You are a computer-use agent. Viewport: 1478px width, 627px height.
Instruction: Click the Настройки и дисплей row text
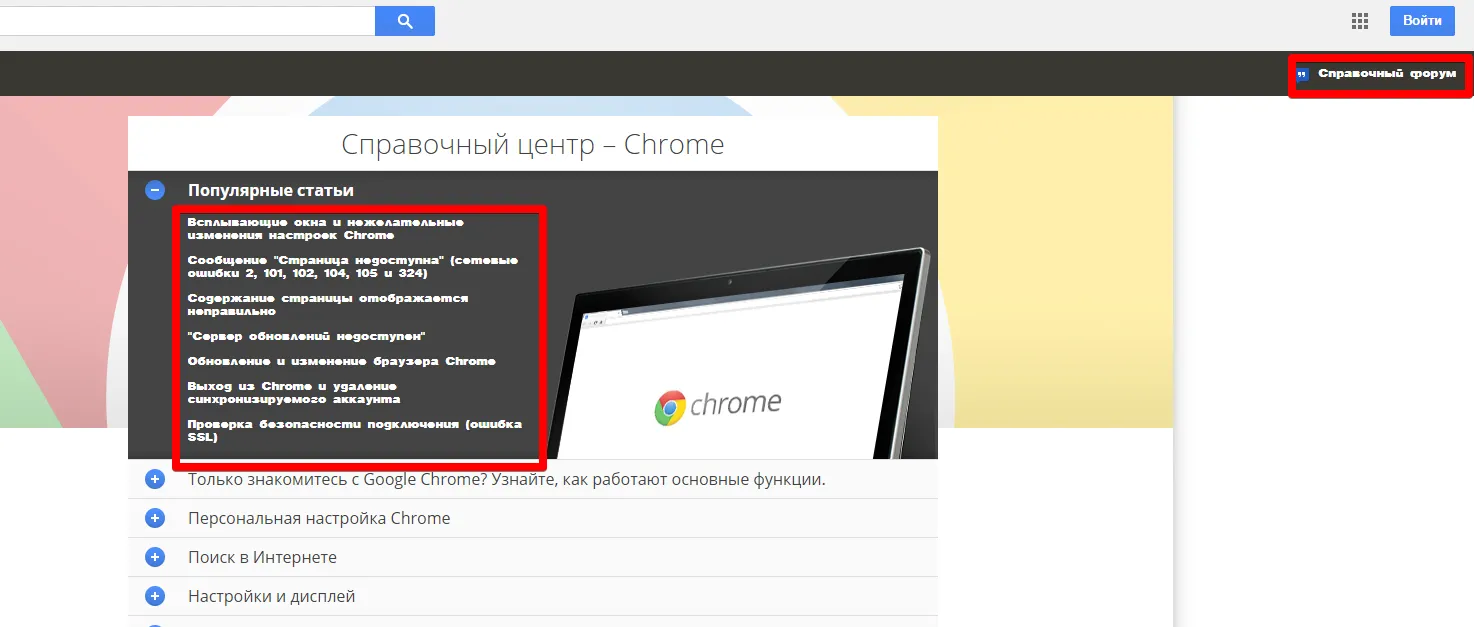pyautogui.click(x=272, y=596)
